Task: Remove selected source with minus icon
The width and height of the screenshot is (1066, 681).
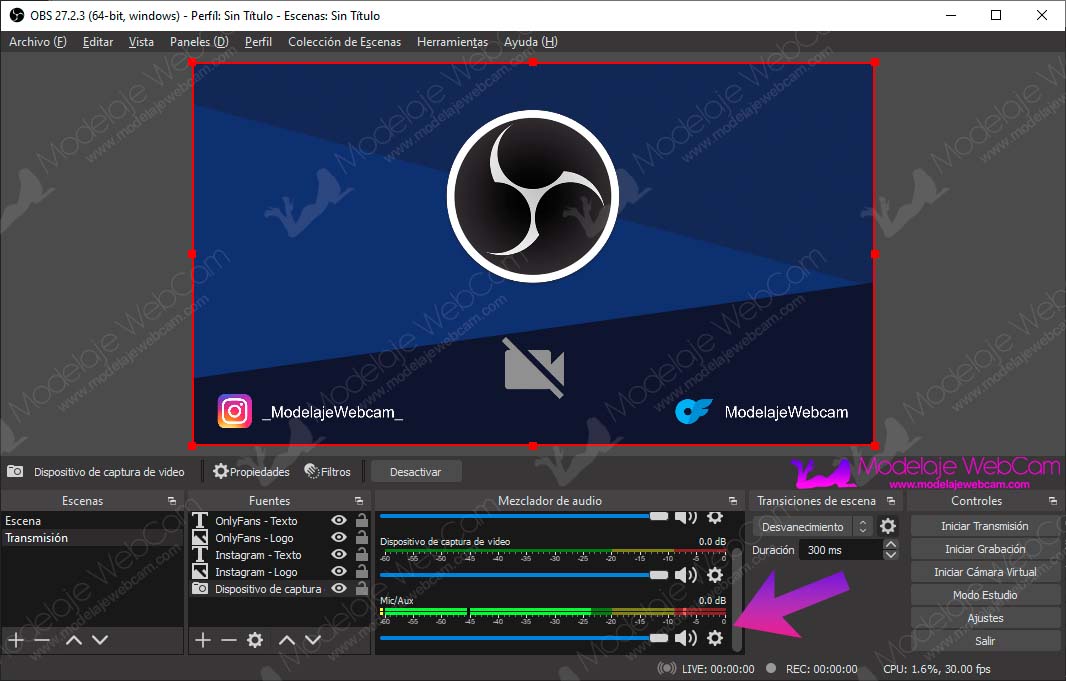Action: click(x=228, y=640)
